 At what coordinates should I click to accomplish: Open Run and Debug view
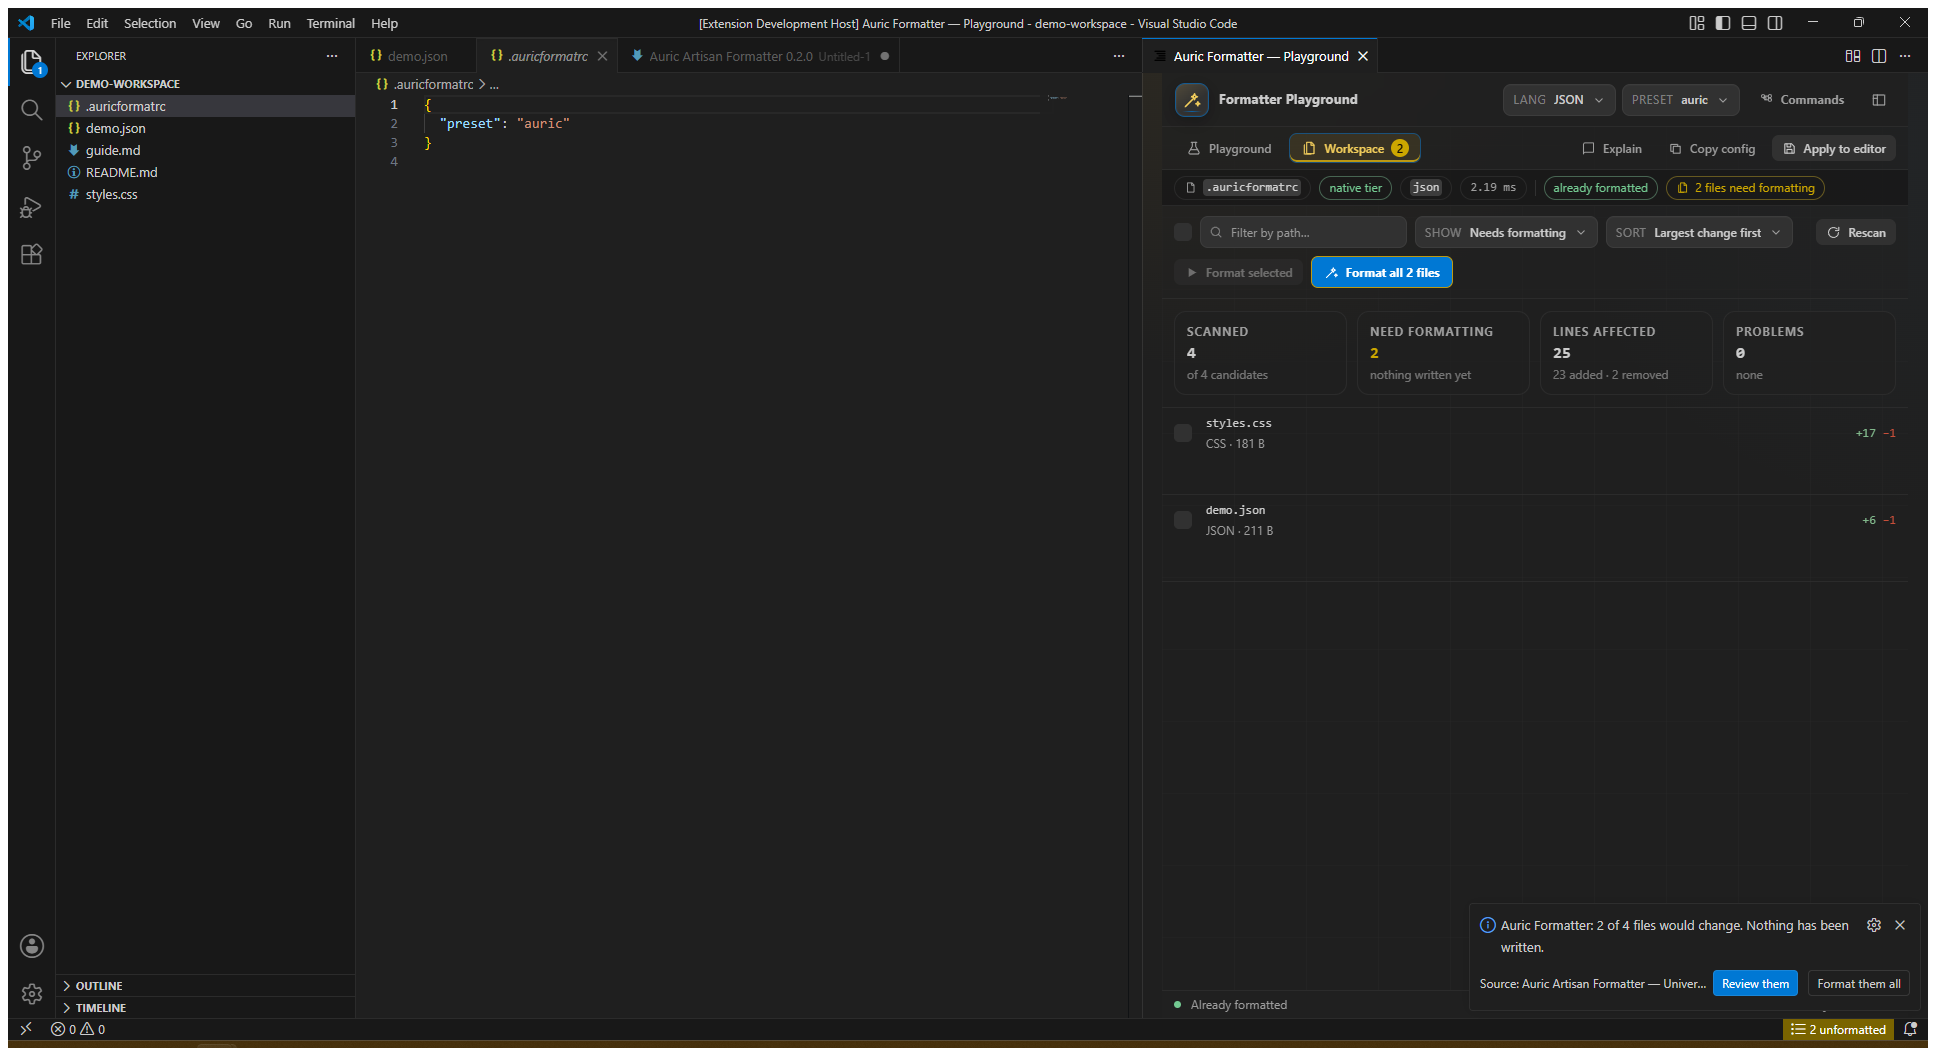point(32,207)
